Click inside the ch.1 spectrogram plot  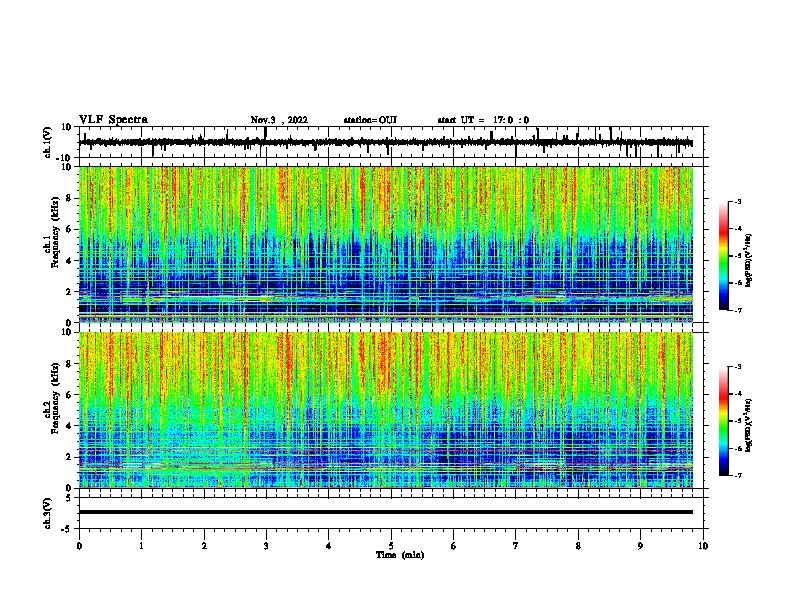coord(386,244)
